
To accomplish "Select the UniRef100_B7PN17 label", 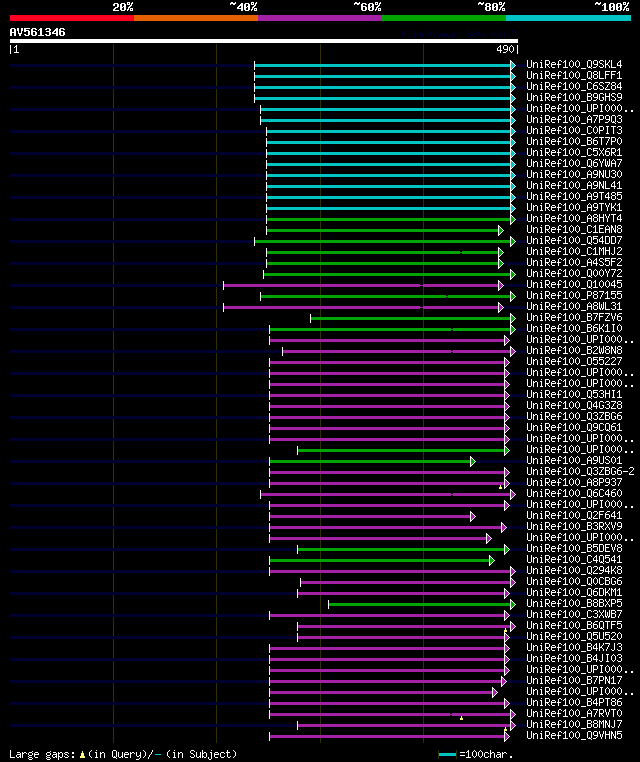I will click(x=574, y=680).
